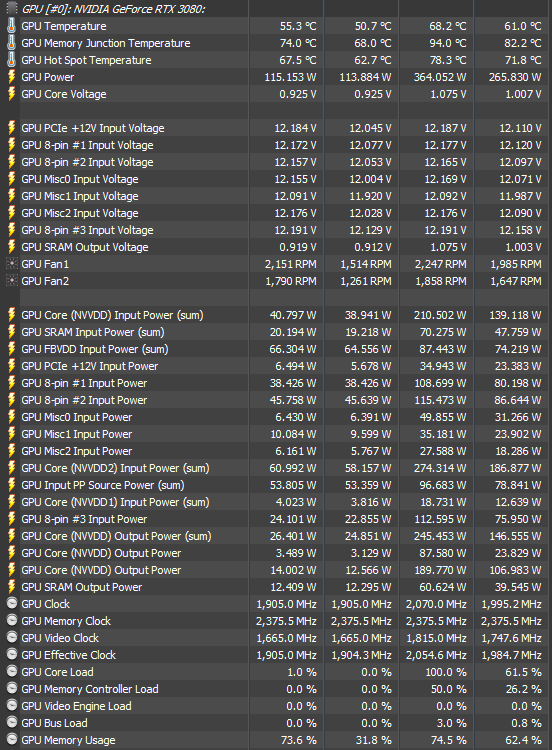Click the GPU Power maximum value '364.052 W'
This screenshot has width=552, height=750.
coord(440,77)
